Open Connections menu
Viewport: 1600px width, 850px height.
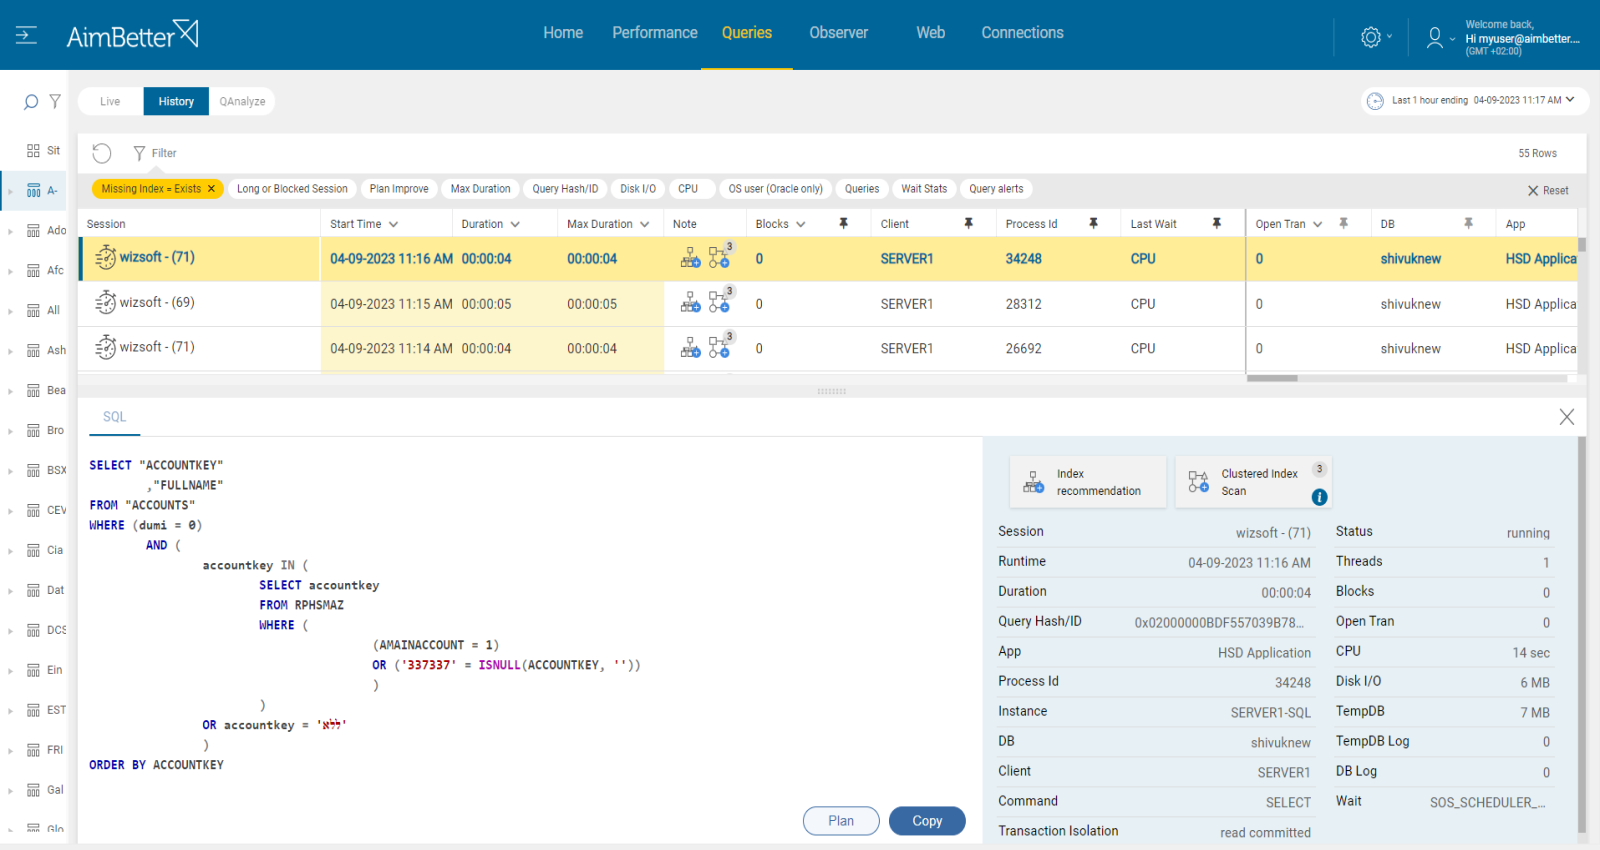1022,33
